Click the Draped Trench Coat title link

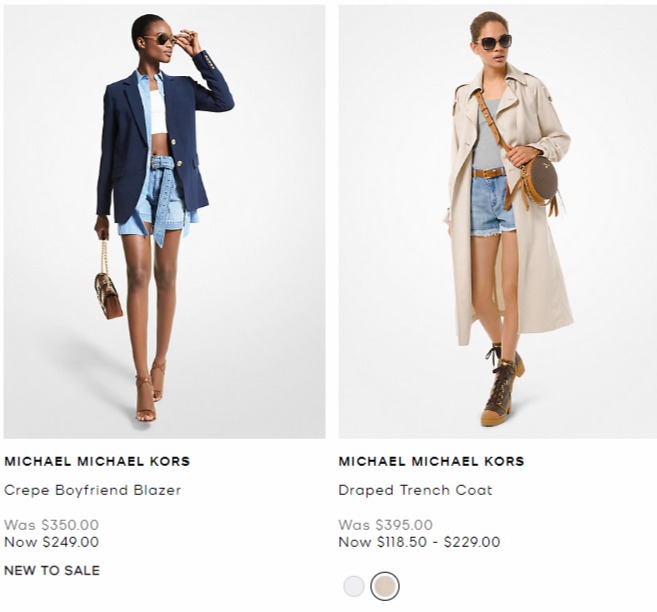click(x=415, y=490)
